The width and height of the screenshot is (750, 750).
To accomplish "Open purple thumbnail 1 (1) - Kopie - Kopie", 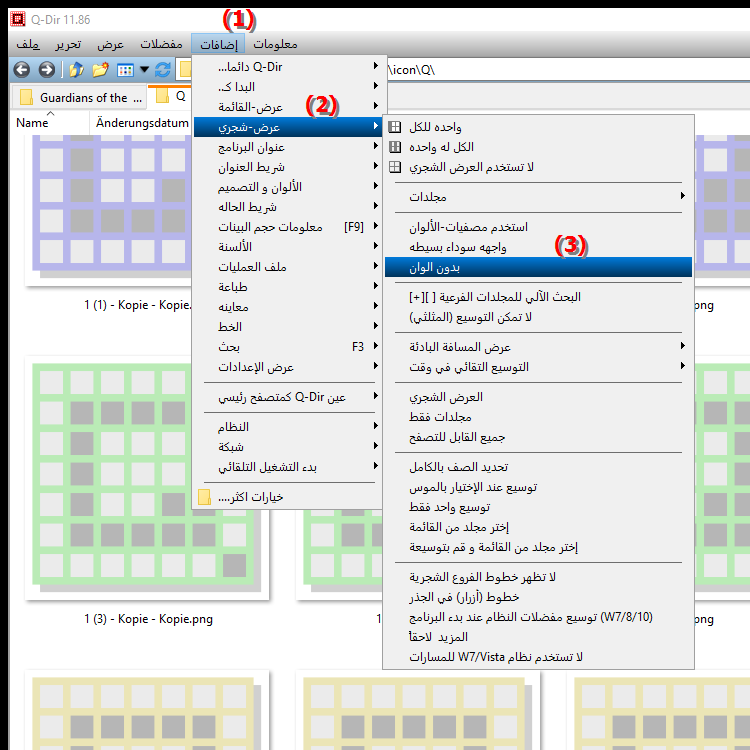I will click(x=109, y=210).
